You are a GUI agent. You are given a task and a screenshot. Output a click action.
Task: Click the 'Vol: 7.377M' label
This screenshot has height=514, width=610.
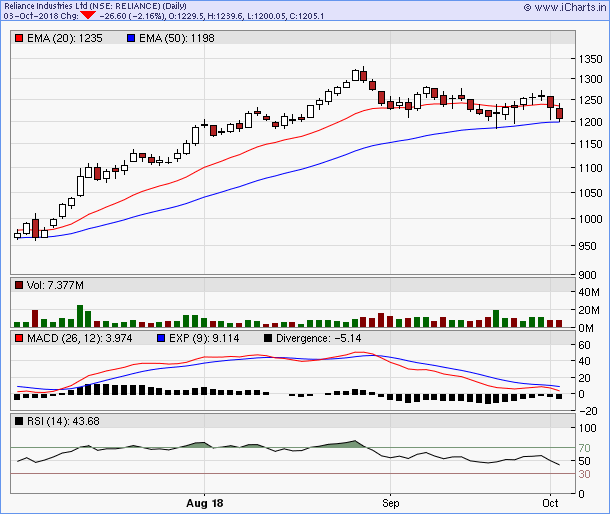point(55,285)
